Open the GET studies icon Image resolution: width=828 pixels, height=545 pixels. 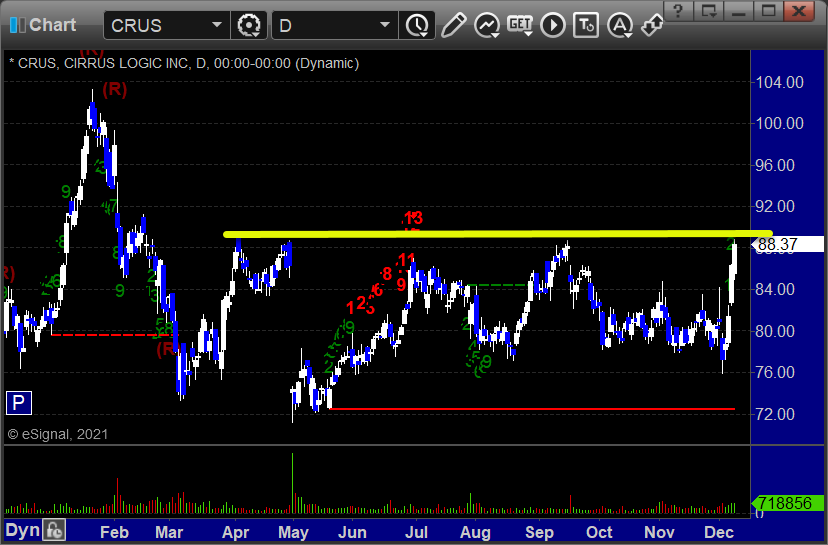[x=520, y=25]
